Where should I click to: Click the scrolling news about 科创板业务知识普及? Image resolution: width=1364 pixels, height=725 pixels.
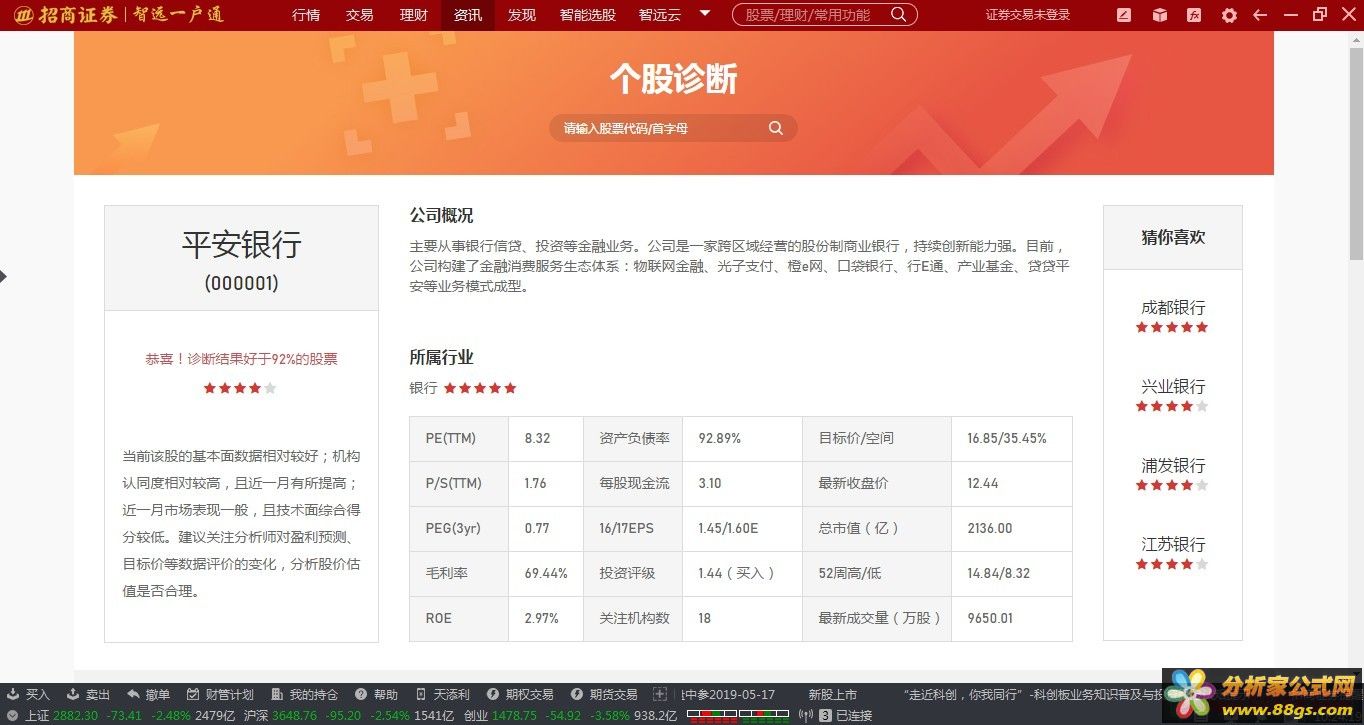(1031, 694)
